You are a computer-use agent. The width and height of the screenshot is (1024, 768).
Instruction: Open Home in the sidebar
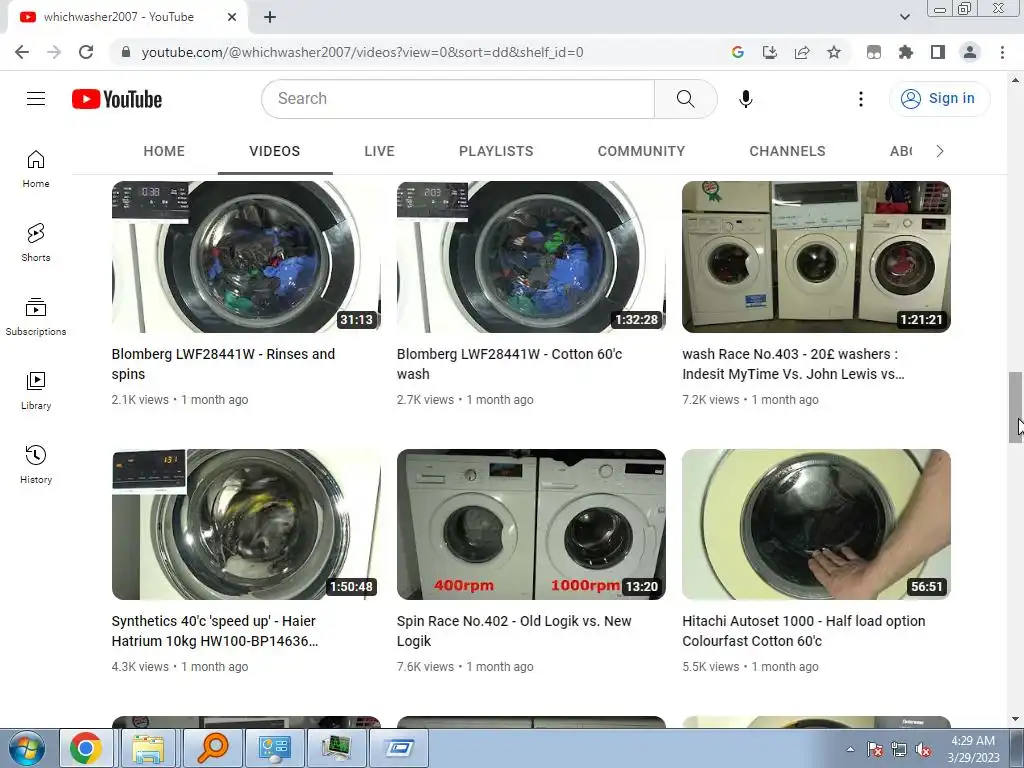pos(36,168)
